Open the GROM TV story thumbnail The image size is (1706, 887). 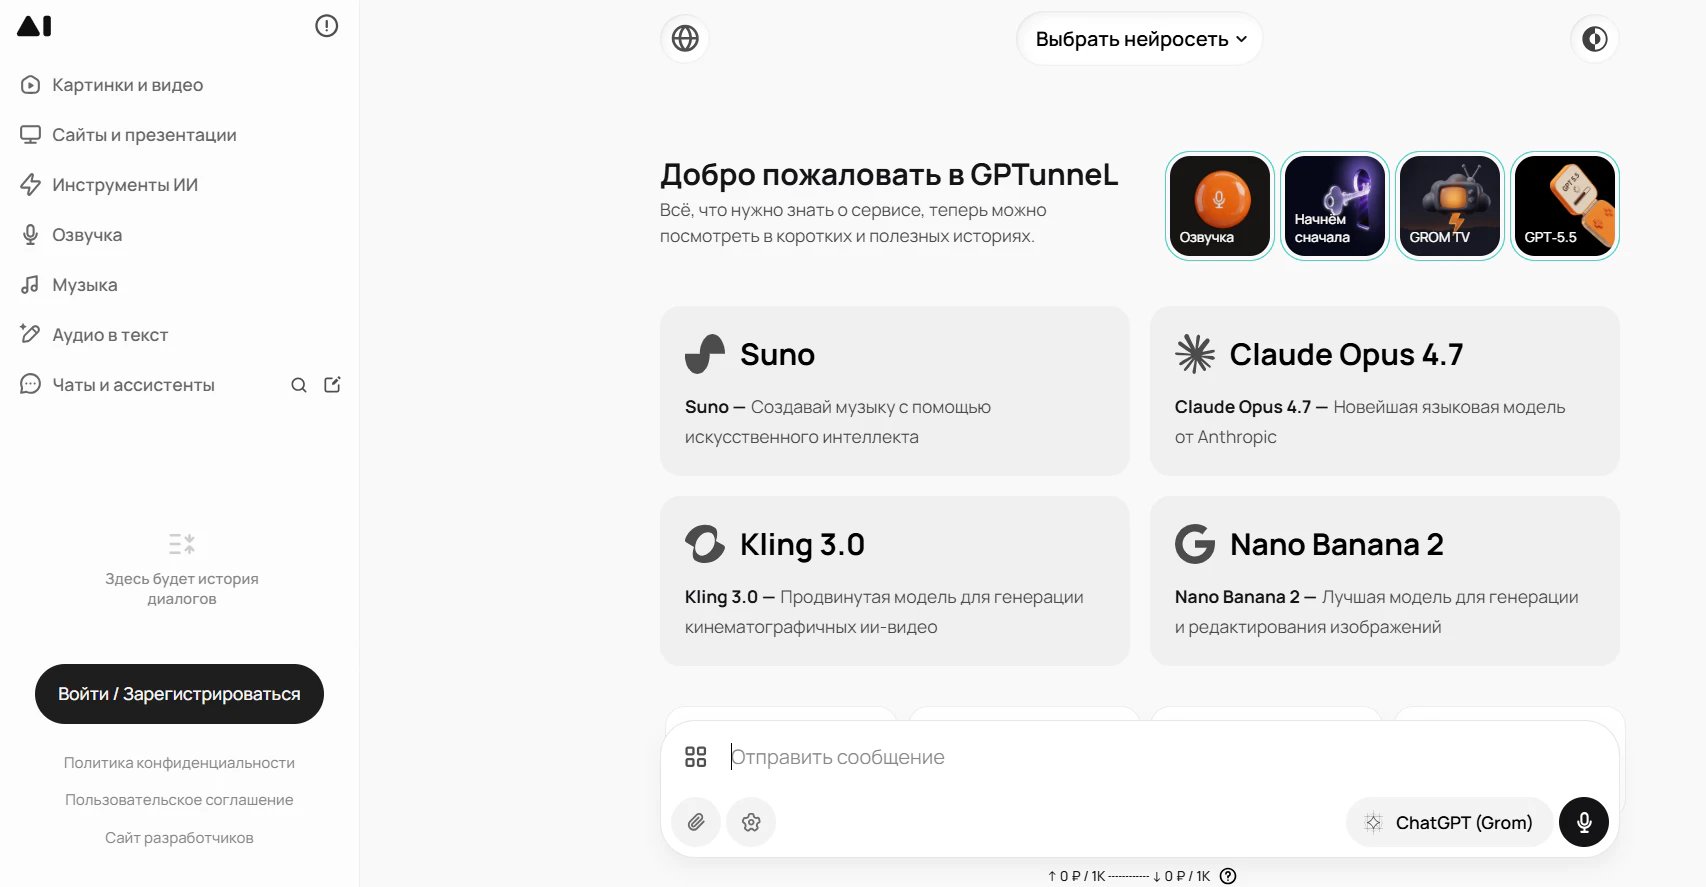pos(1450,206)
